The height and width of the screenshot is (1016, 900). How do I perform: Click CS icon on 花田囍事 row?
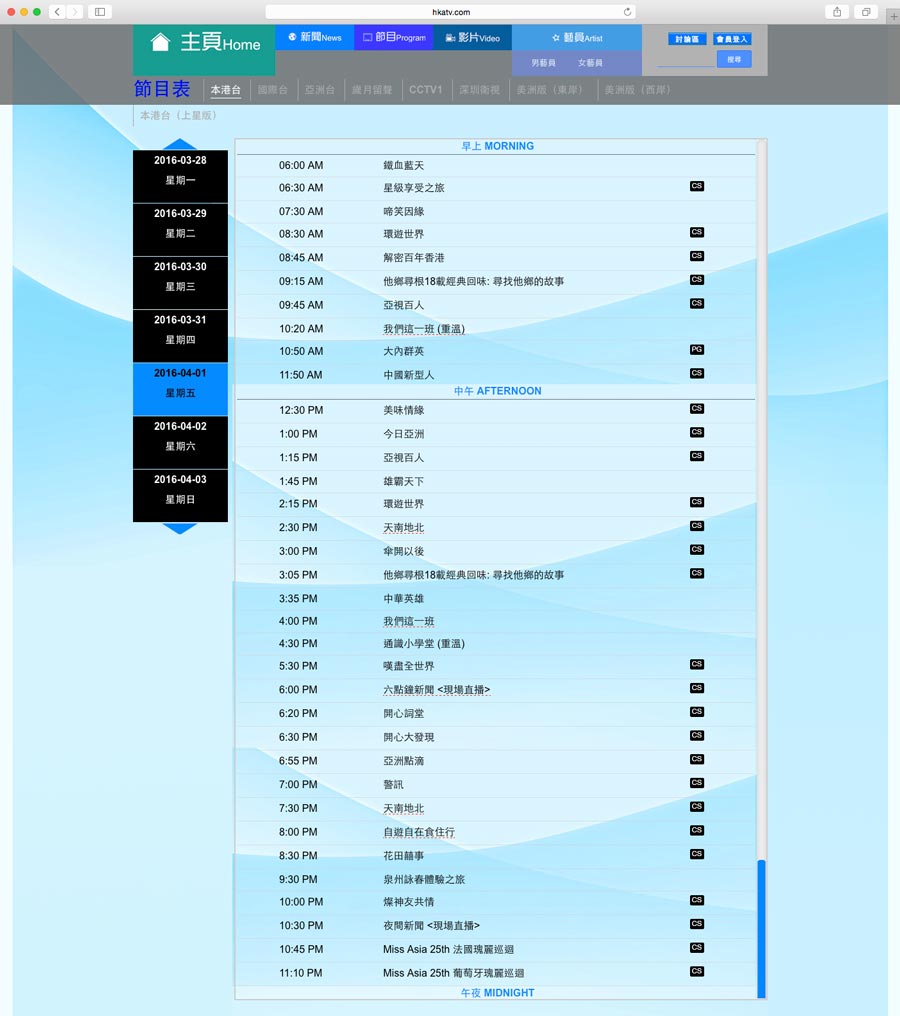point(697,854)
